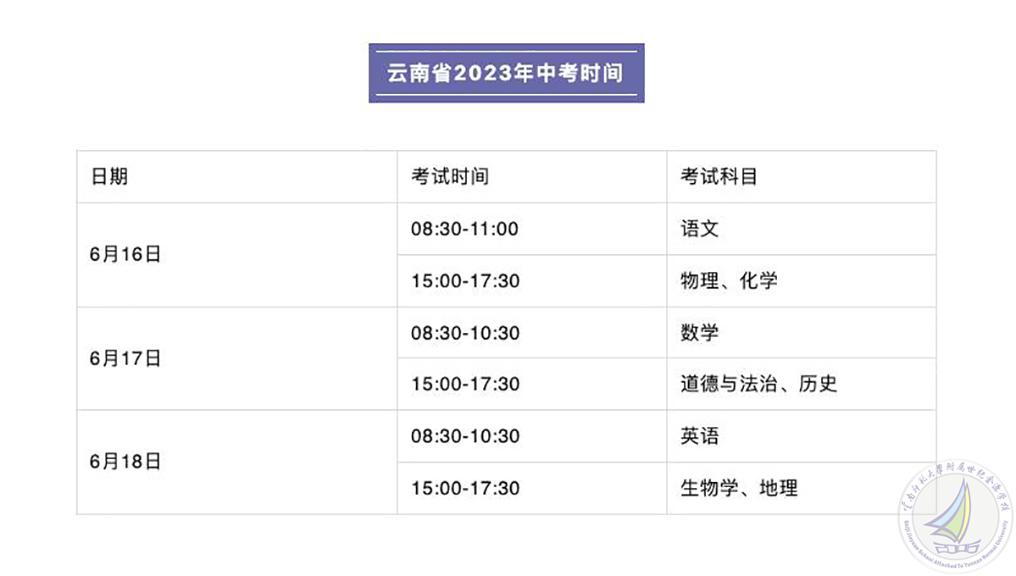Screen dimensions: 1016x576
Task: Click the 08:30-10:30 time beside 英语
Action: point(465,436)
